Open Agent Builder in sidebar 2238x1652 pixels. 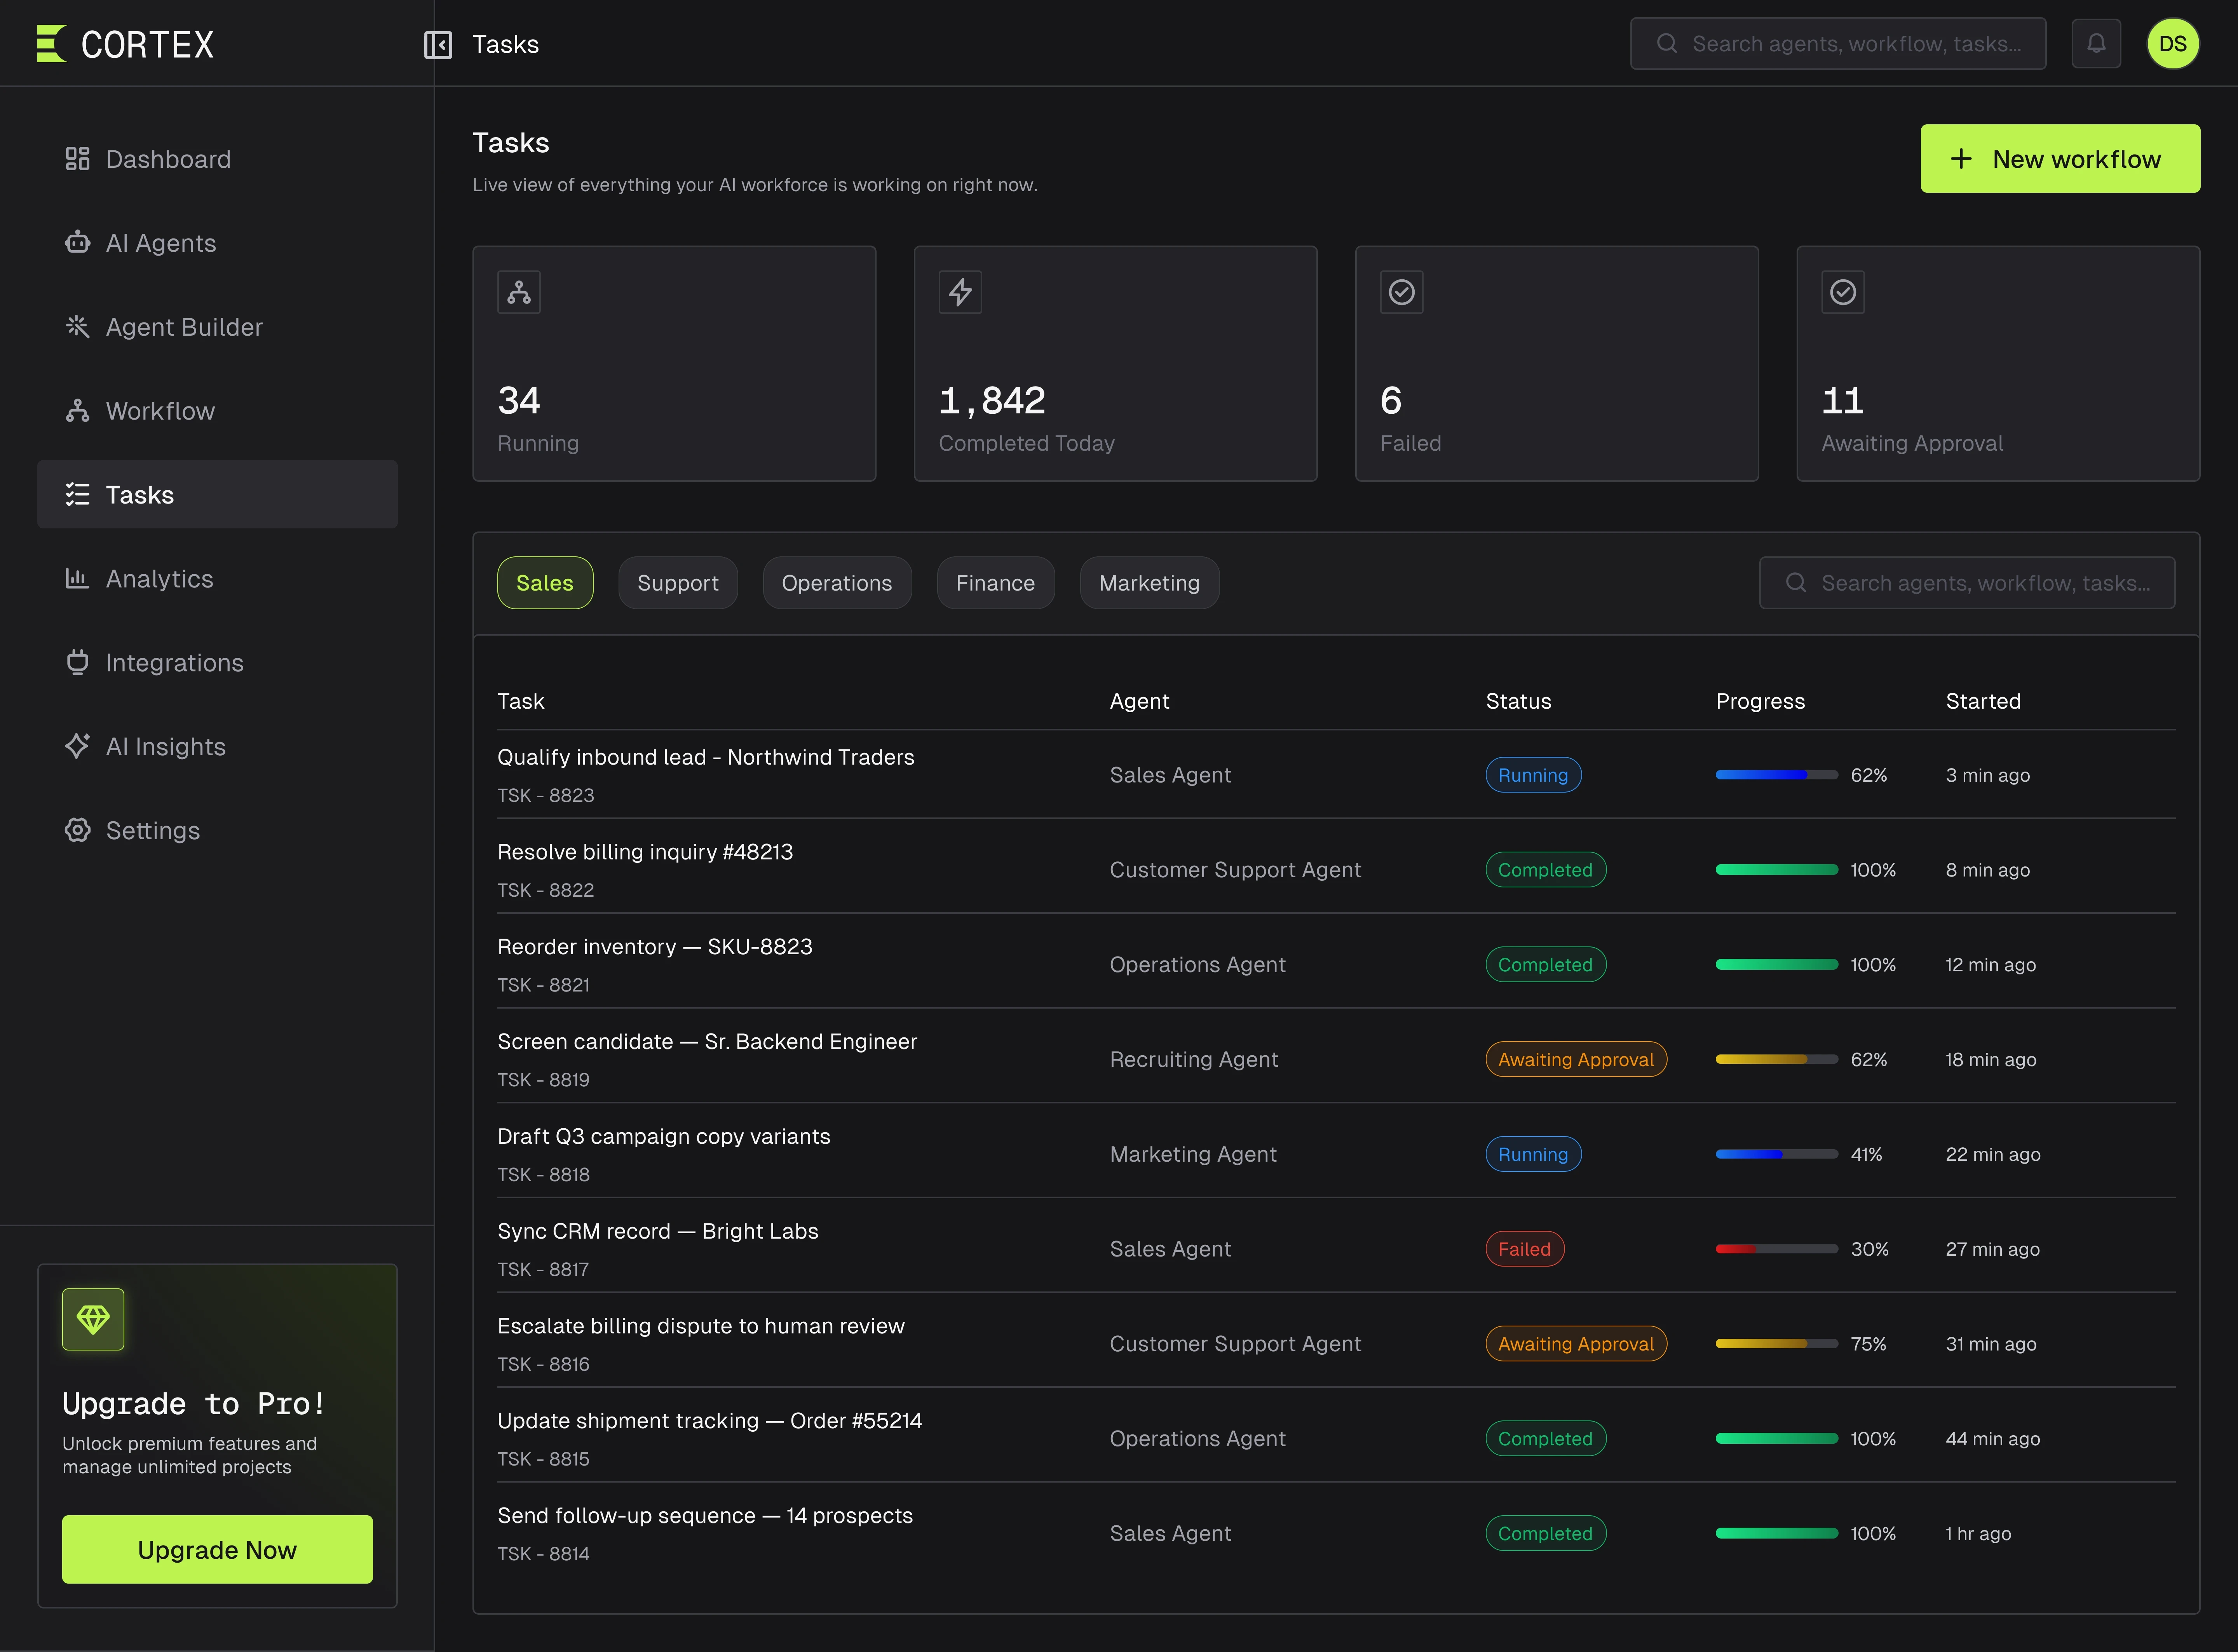pyautogui.click(x=217, y=327)
